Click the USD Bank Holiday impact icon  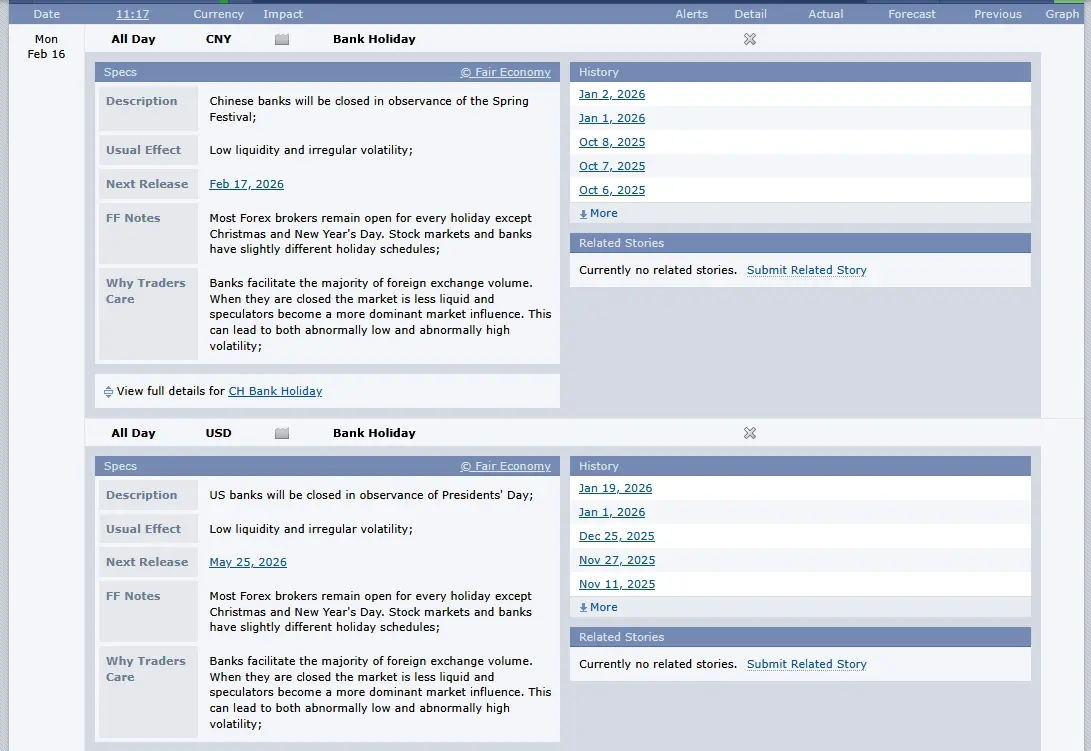(282, 434)
